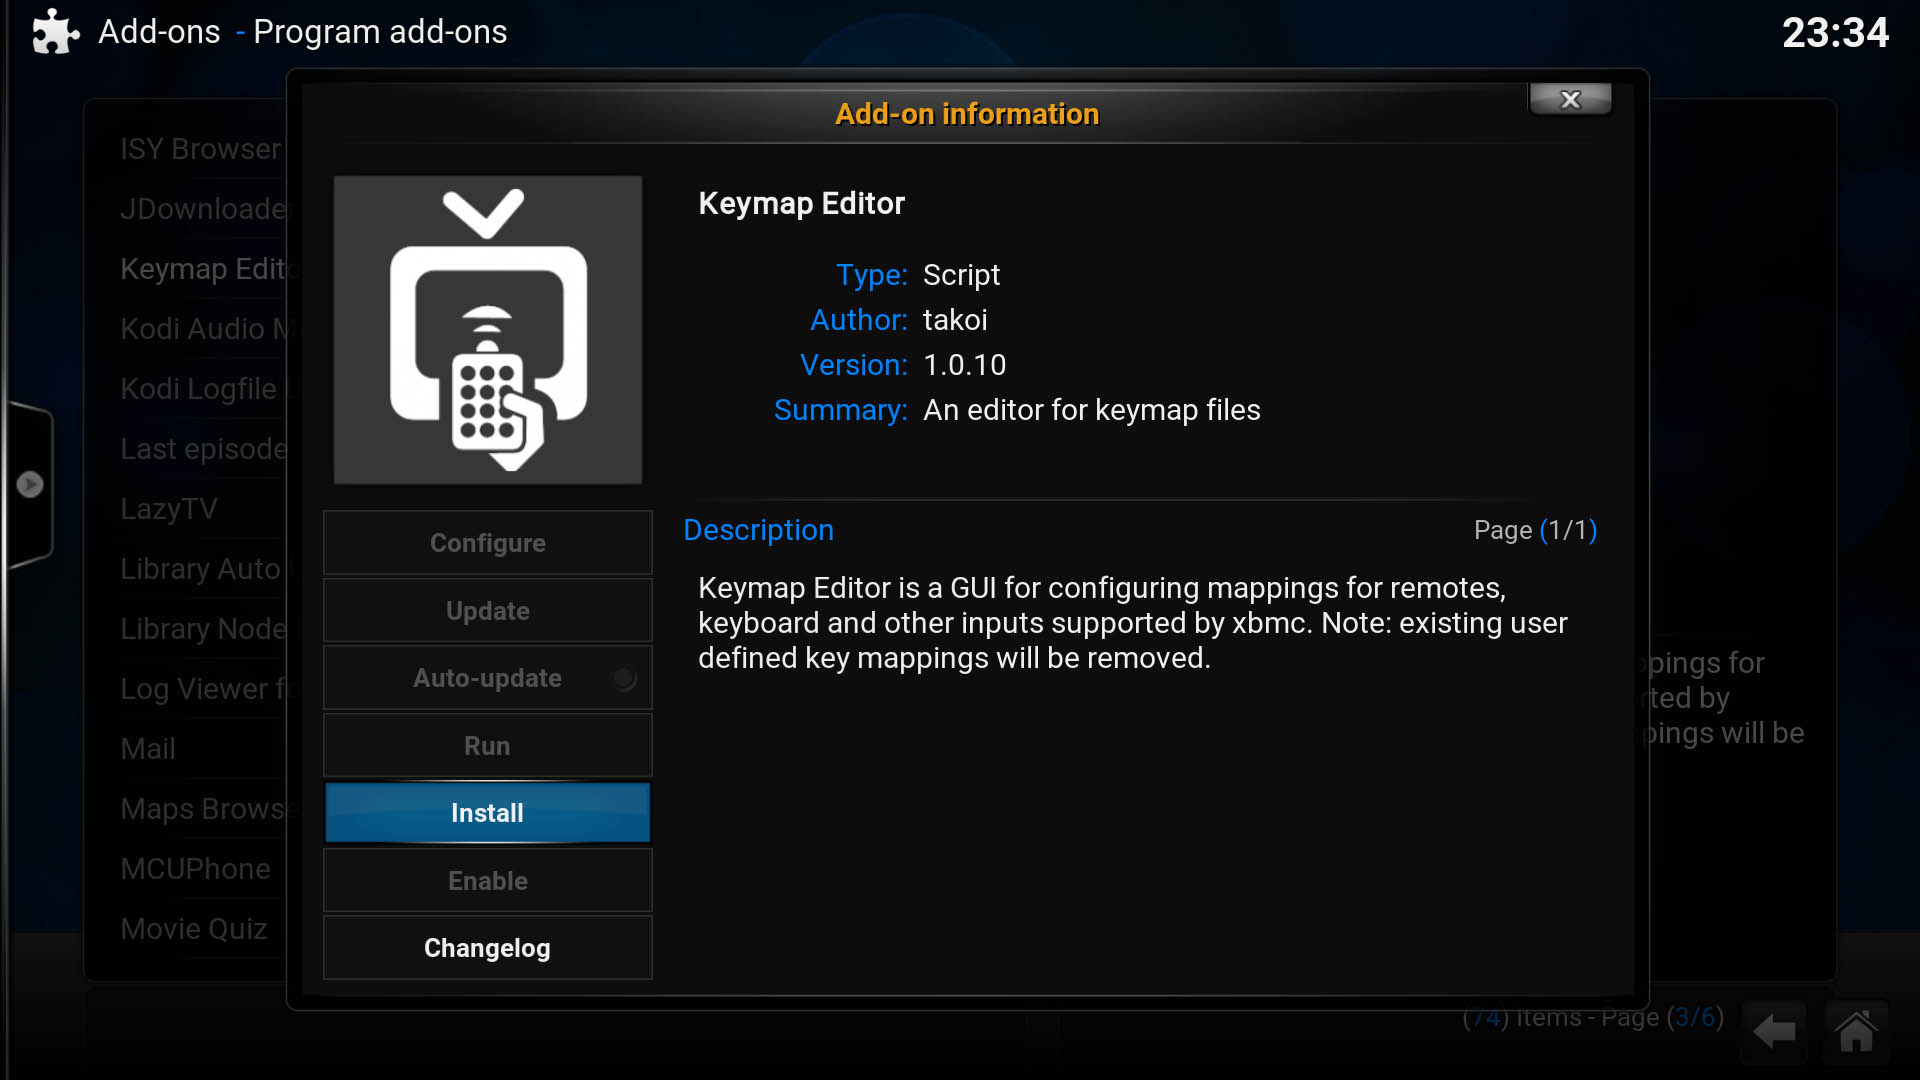Click the Program add-ons breadcrumb
The image size is (1920, 1080).
pyautogui.click(x=380, y=32)
